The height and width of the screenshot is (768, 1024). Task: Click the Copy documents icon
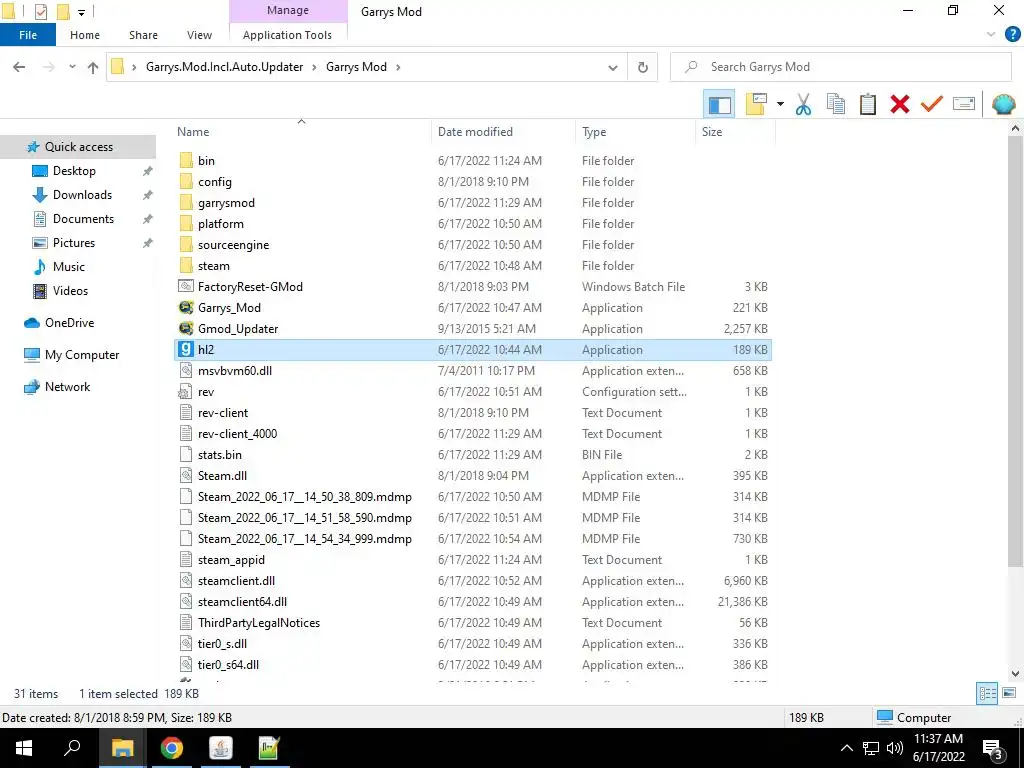point(835,104)
